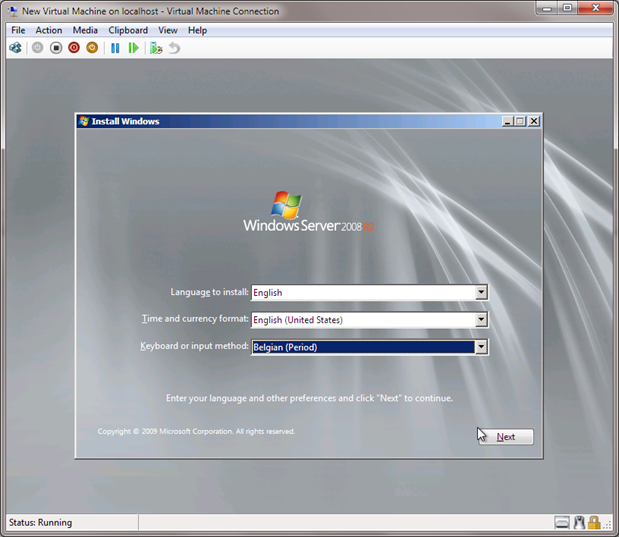Click the green Reset/play icon
This screenshot has height=537, width=619.
coord(133,48)
